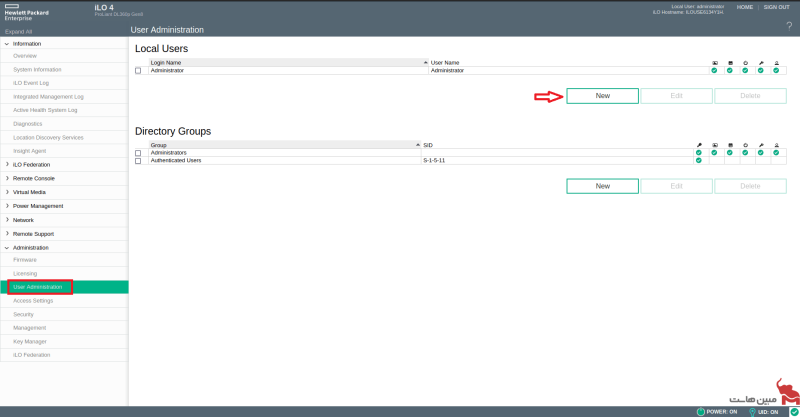This screenshot has height=417, width=800.
Task: Click the Directory Groups Virtual Power header icon
Action: (x=745, y=145)
